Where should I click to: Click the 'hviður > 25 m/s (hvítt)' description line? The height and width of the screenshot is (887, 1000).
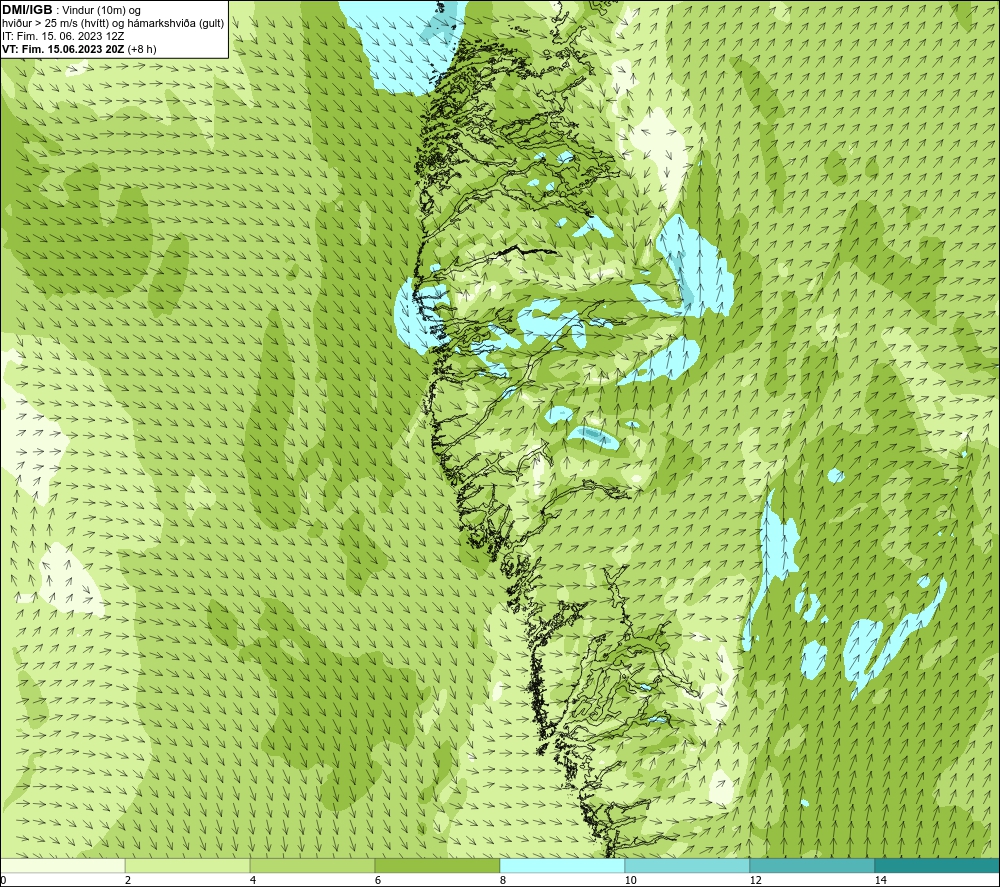[x=113, y=24]
